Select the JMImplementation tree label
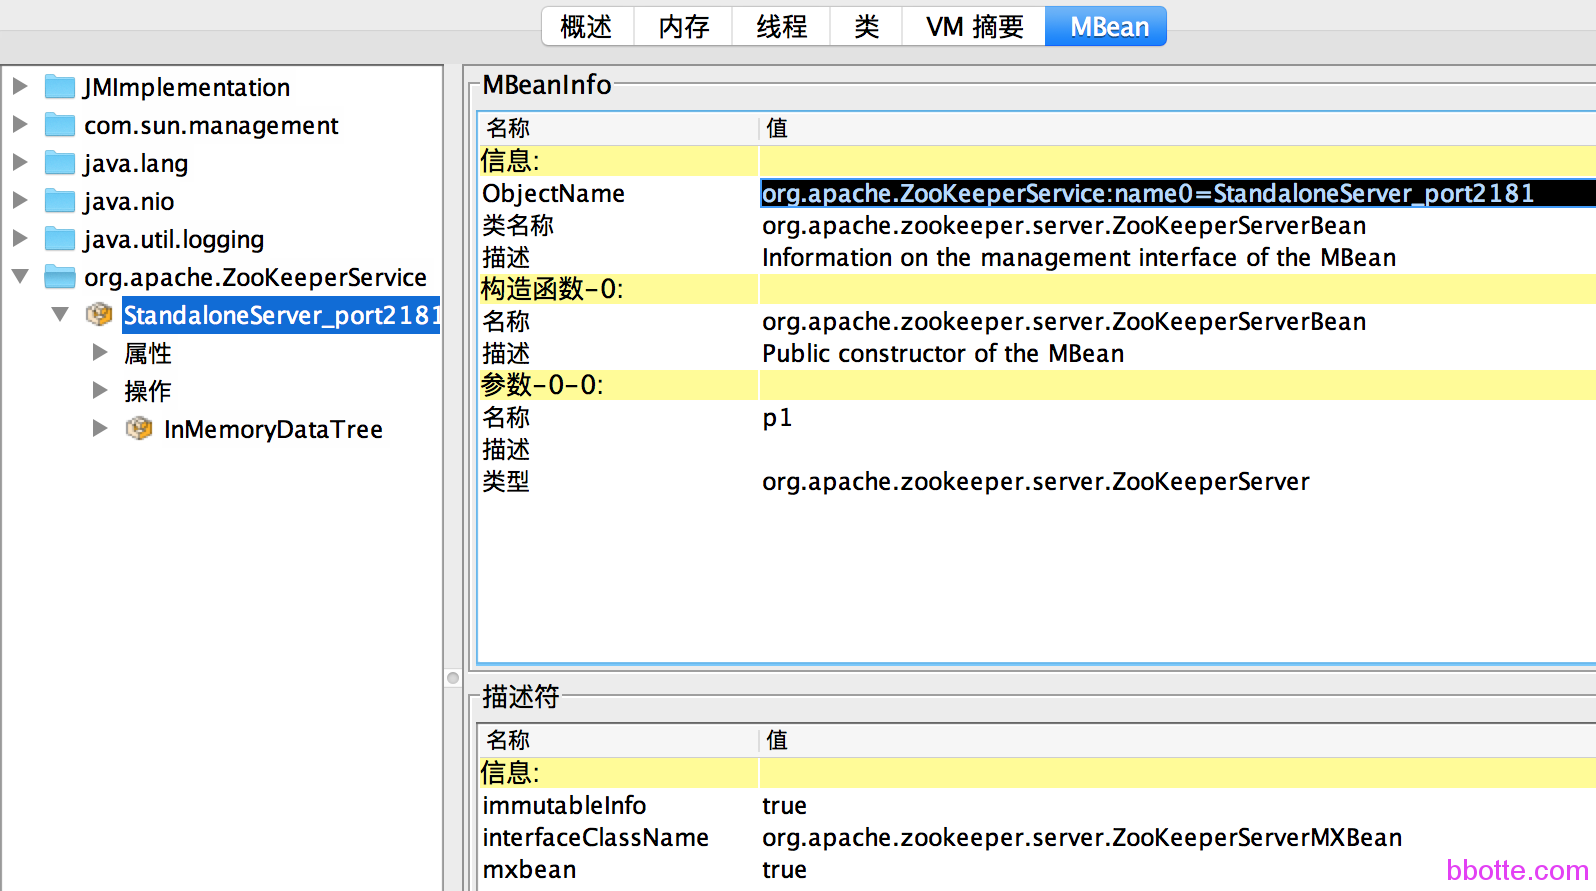Viewport: 1596px width, 891px height. (187, 87)
